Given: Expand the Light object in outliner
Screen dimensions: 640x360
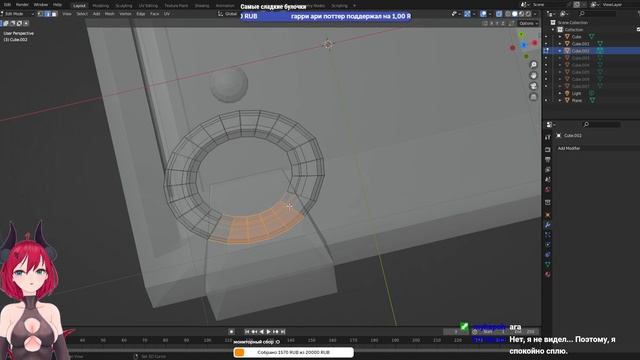Looking at the screenshot, I should (x=560, y=93).
